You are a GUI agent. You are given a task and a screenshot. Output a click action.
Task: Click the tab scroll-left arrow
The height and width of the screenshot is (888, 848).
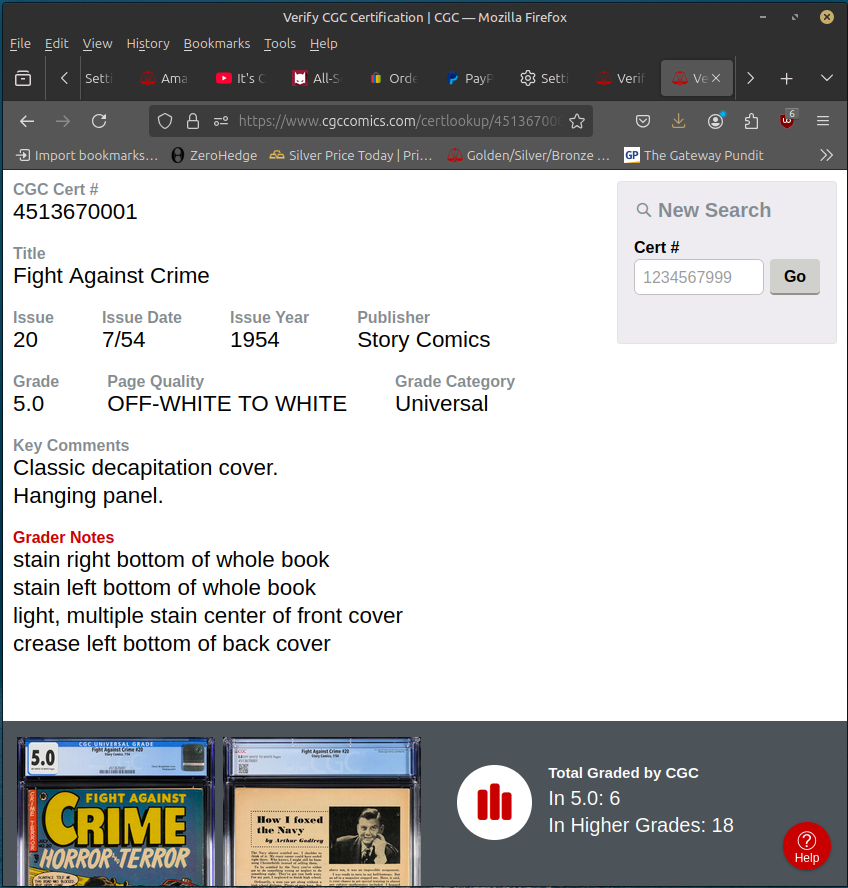(63, 78)
